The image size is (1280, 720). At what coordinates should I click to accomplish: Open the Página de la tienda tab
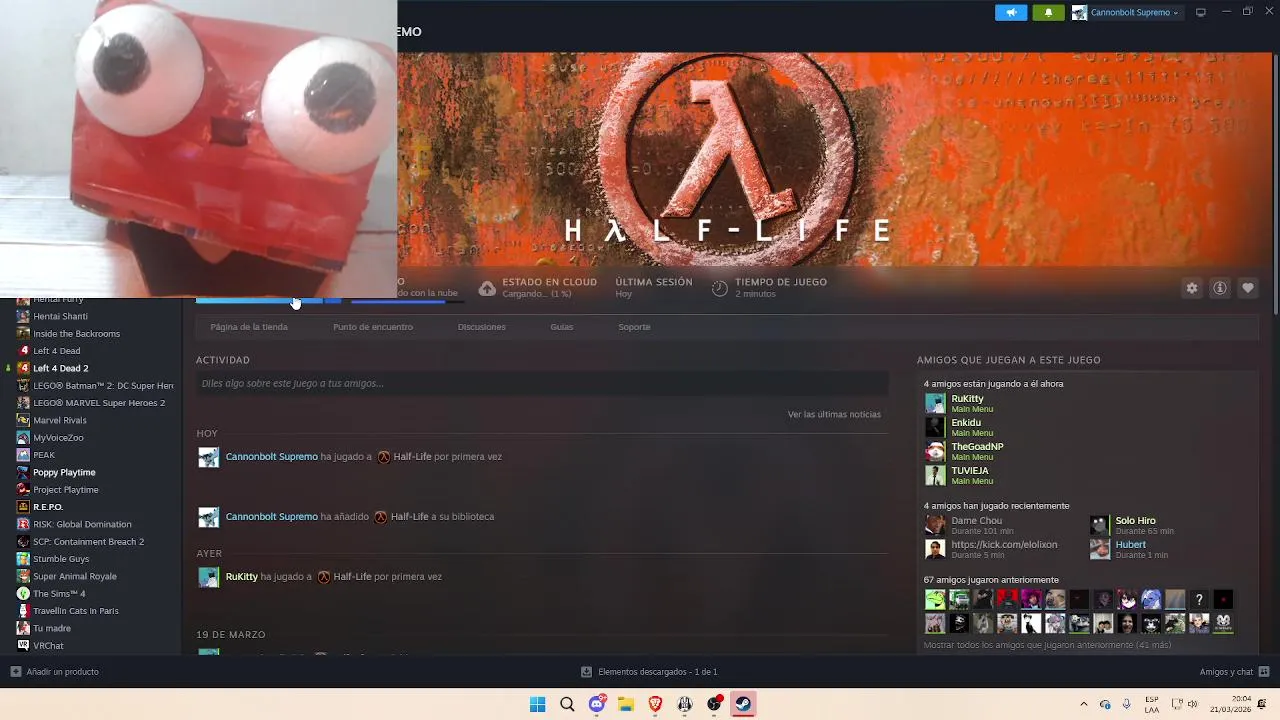coord(249,327)
